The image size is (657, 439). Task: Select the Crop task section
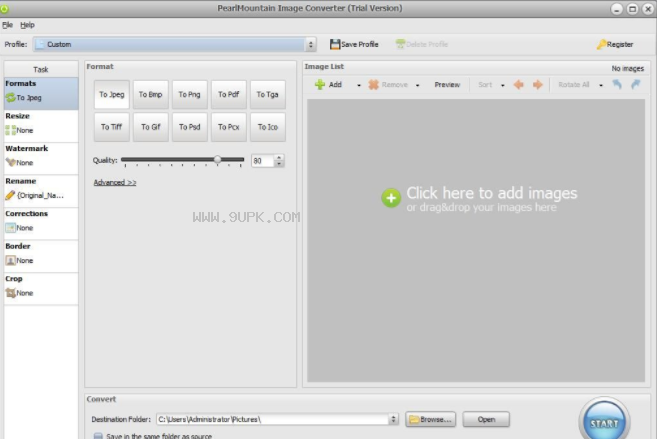coord(41,289)
